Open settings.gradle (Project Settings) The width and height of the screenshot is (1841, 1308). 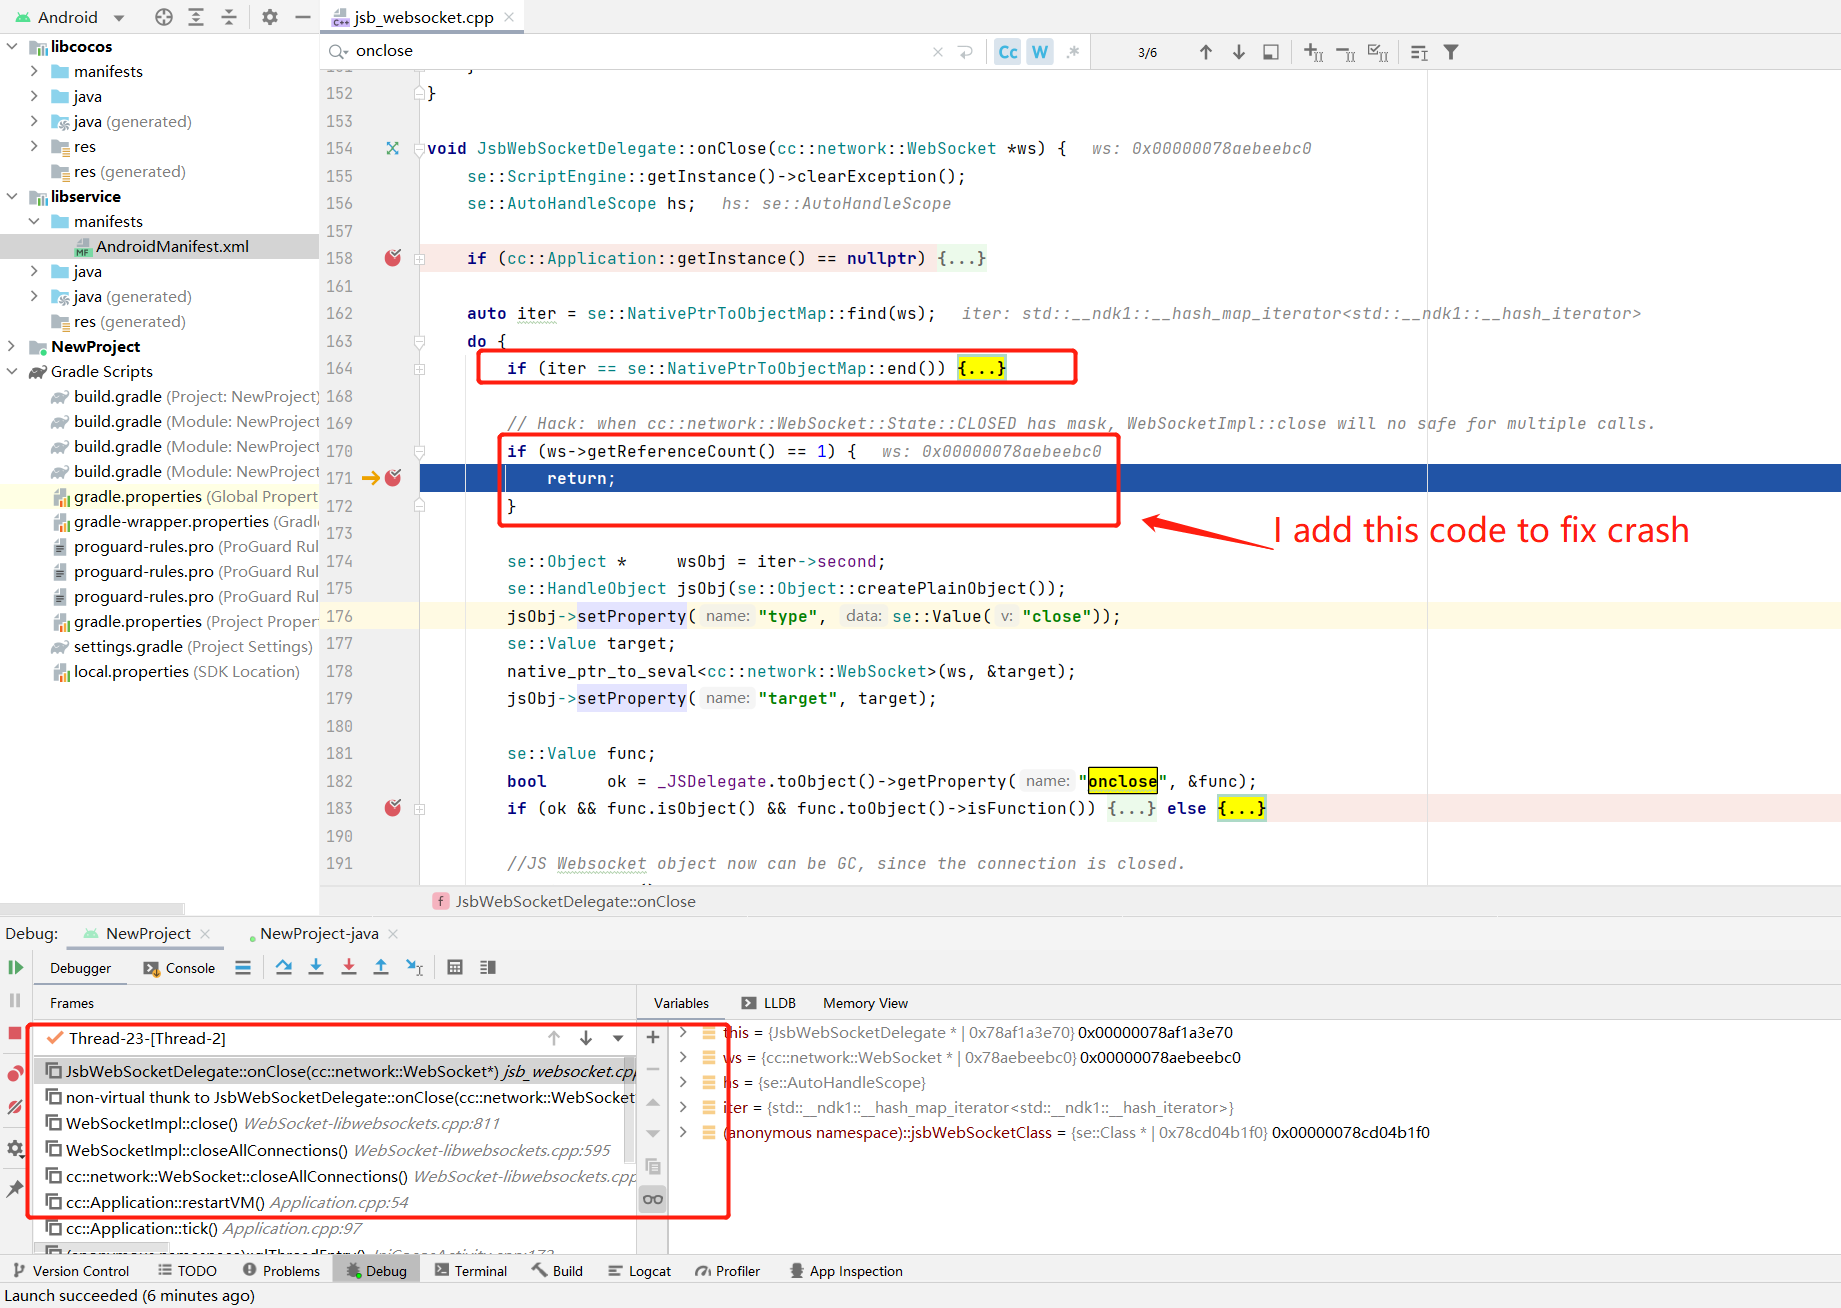pyautogui.click(x=182, y=646)
